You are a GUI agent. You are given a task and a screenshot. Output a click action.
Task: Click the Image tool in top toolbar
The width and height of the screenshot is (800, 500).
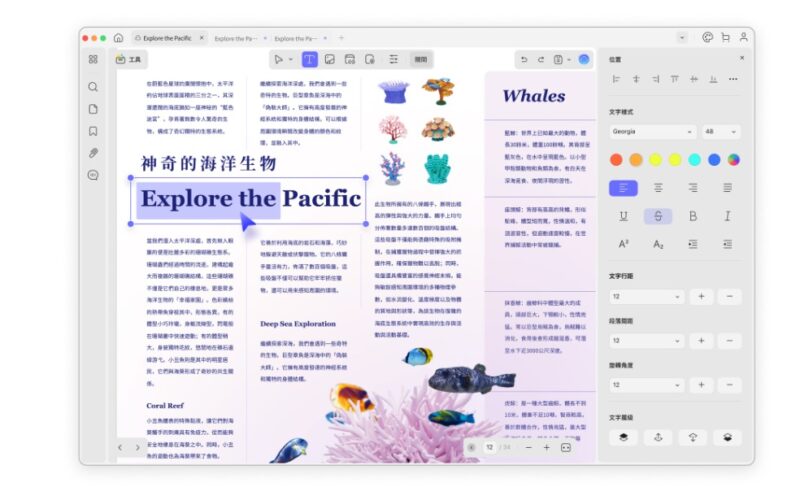pos(329,60)
